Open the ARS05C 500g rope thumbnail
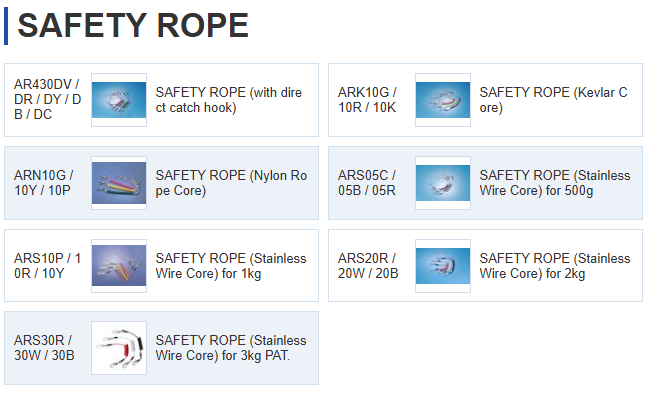 (443, 183)
